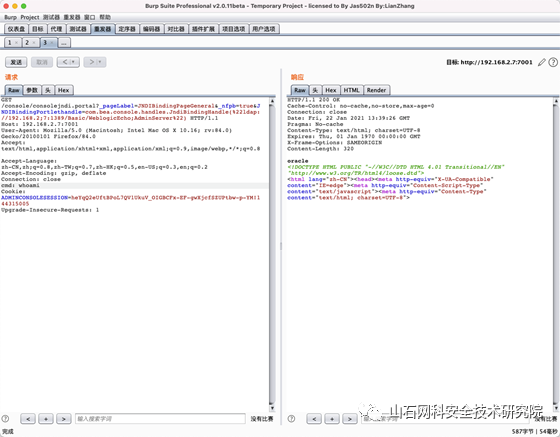Screen dimensions: 560x437
Task: Focus the request search input field
Action: (x=160, y=419)
